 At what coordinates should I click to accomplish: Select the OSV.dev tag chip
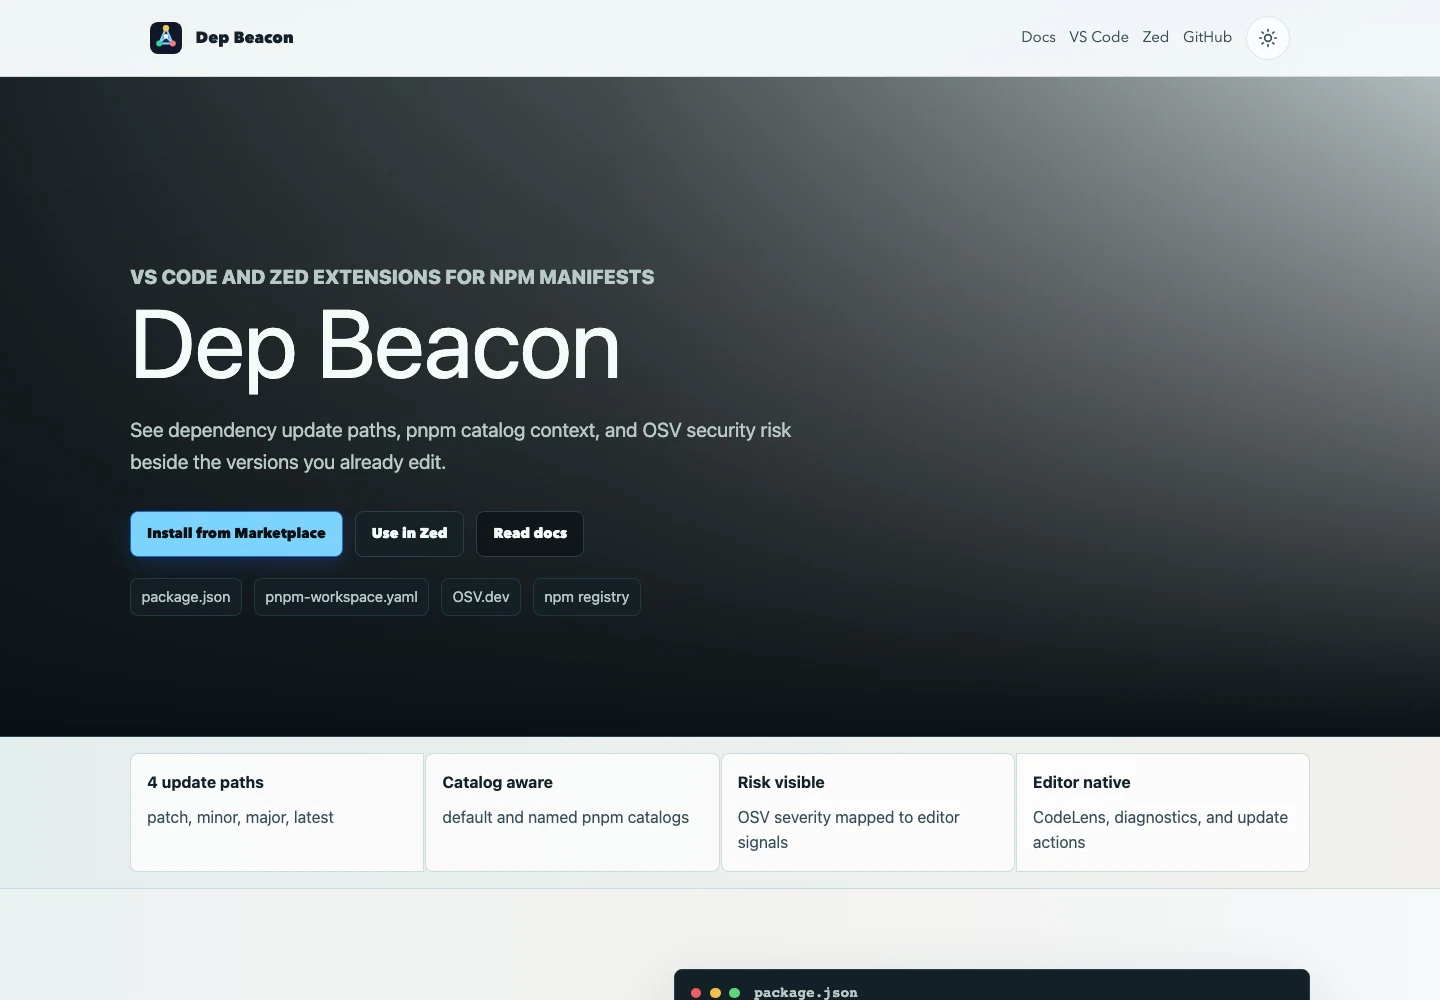pos(481,597)
